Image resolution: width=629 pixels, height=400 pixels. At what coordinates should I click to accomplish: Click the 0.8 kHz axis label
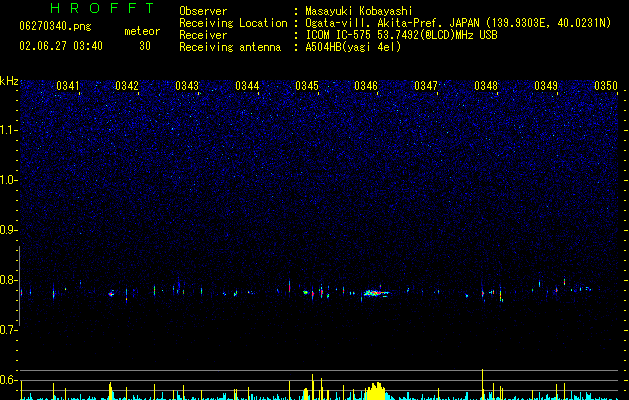[x=9, y=280]
